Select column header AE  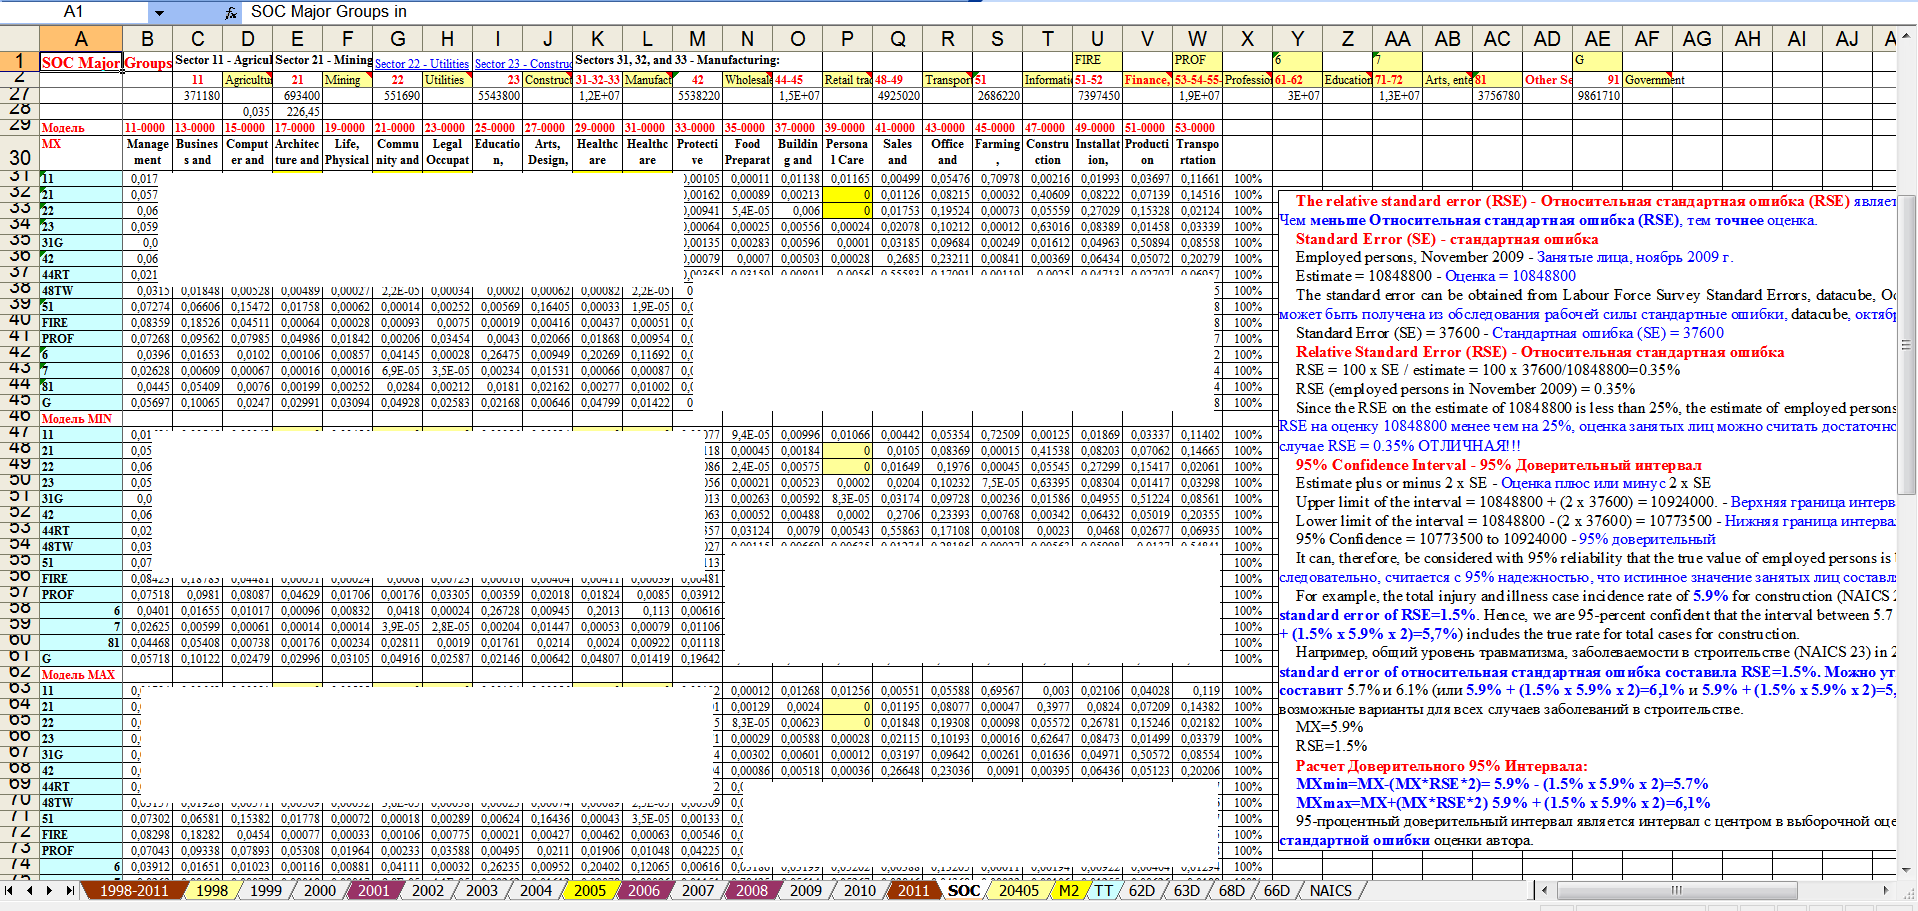1597,39
